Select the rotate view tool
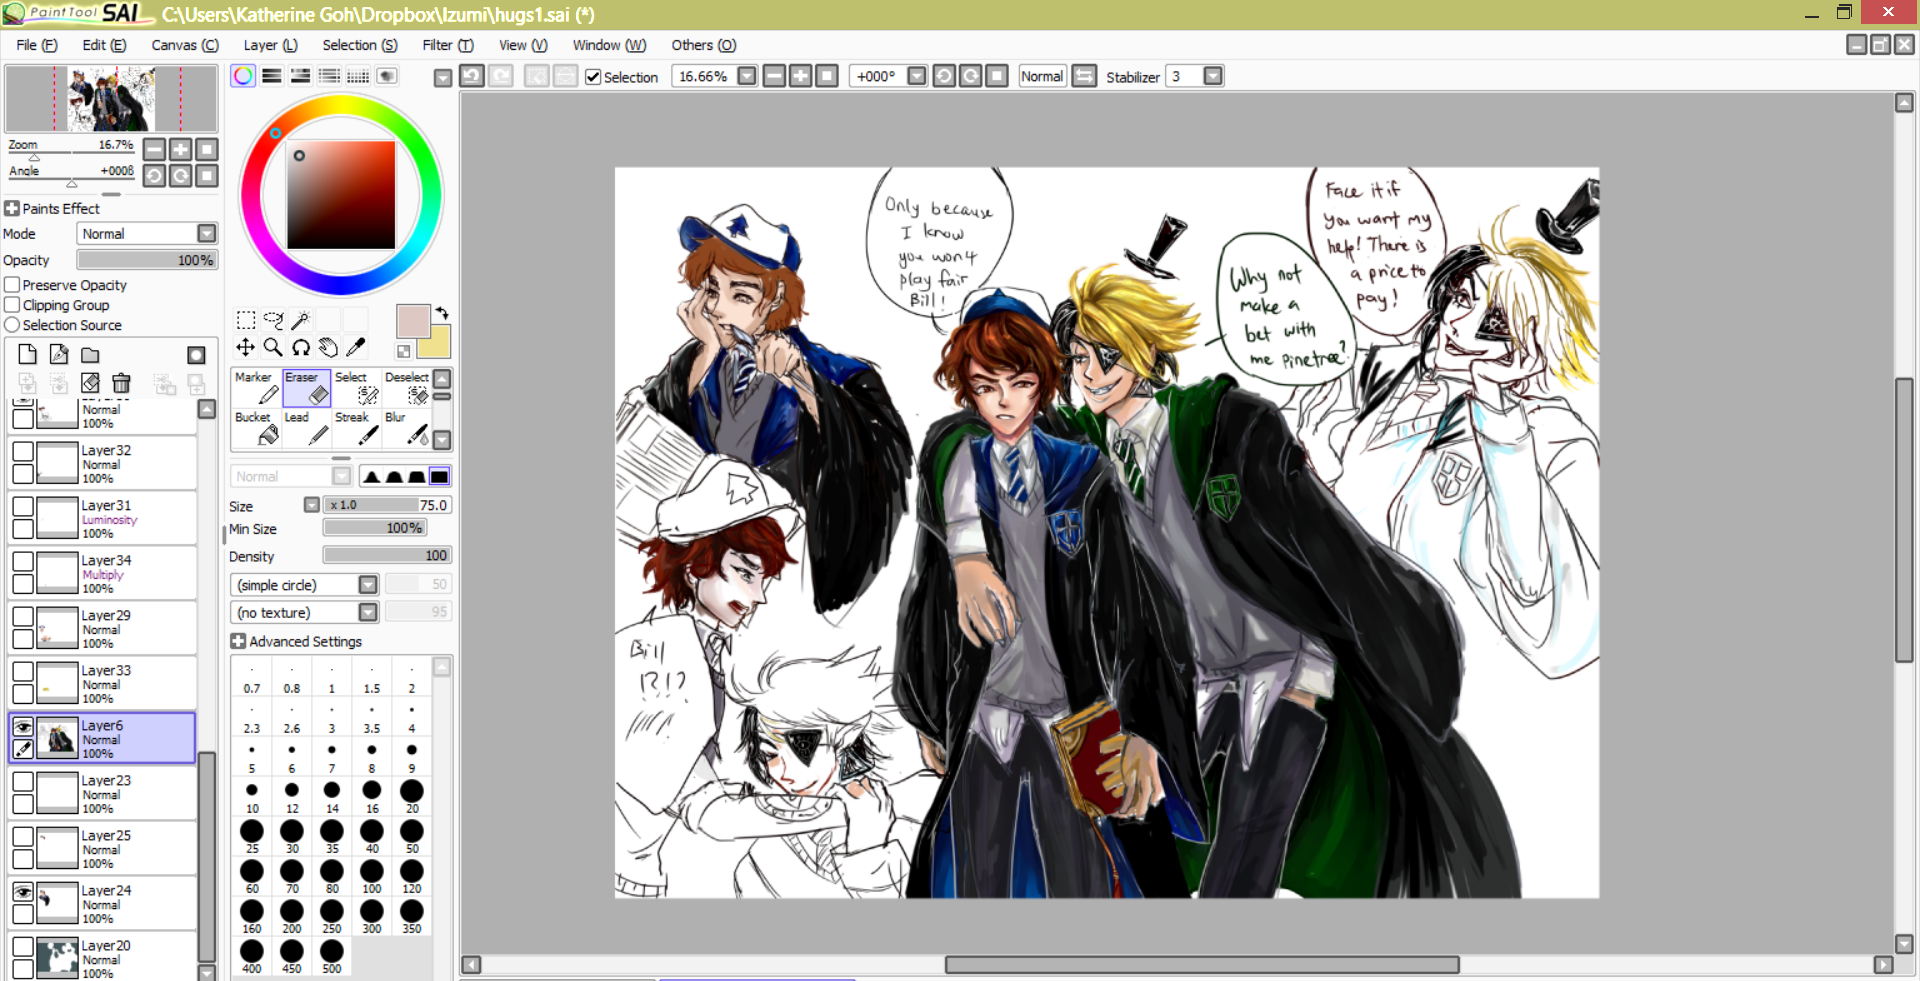Image resolution: width=1920 pixels, height=981 pixels. click(x=300, y=347)
